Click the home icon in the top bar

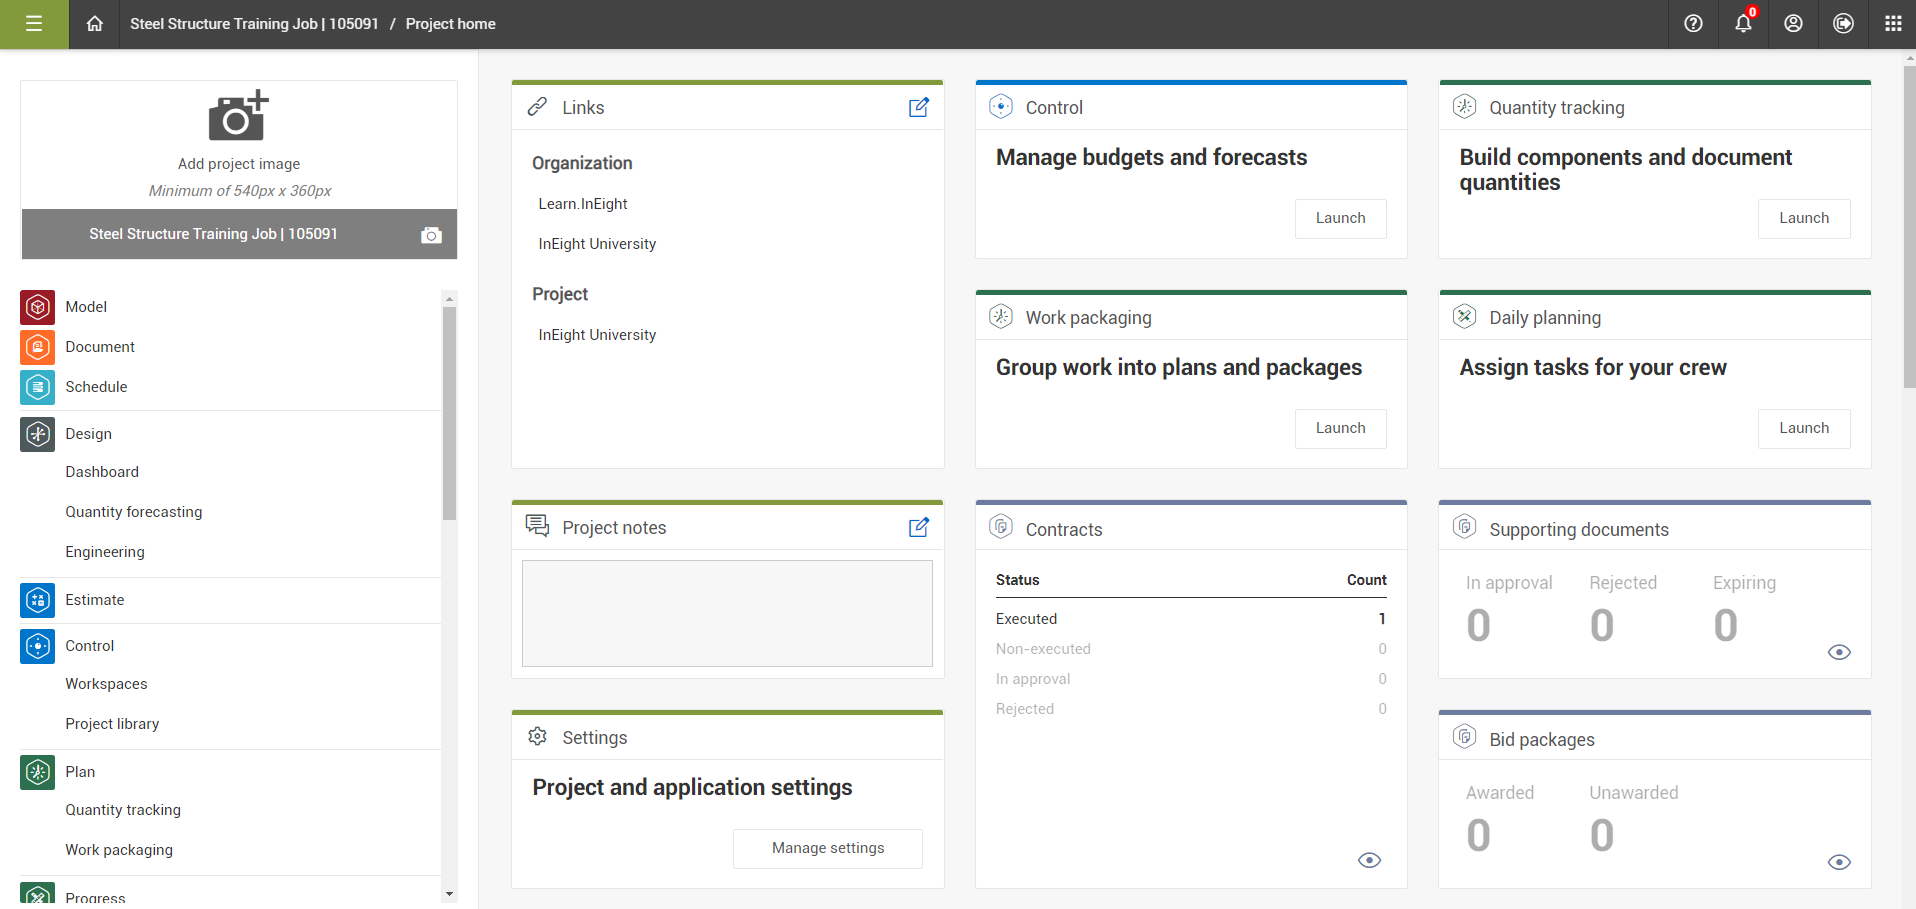(94, 24)
